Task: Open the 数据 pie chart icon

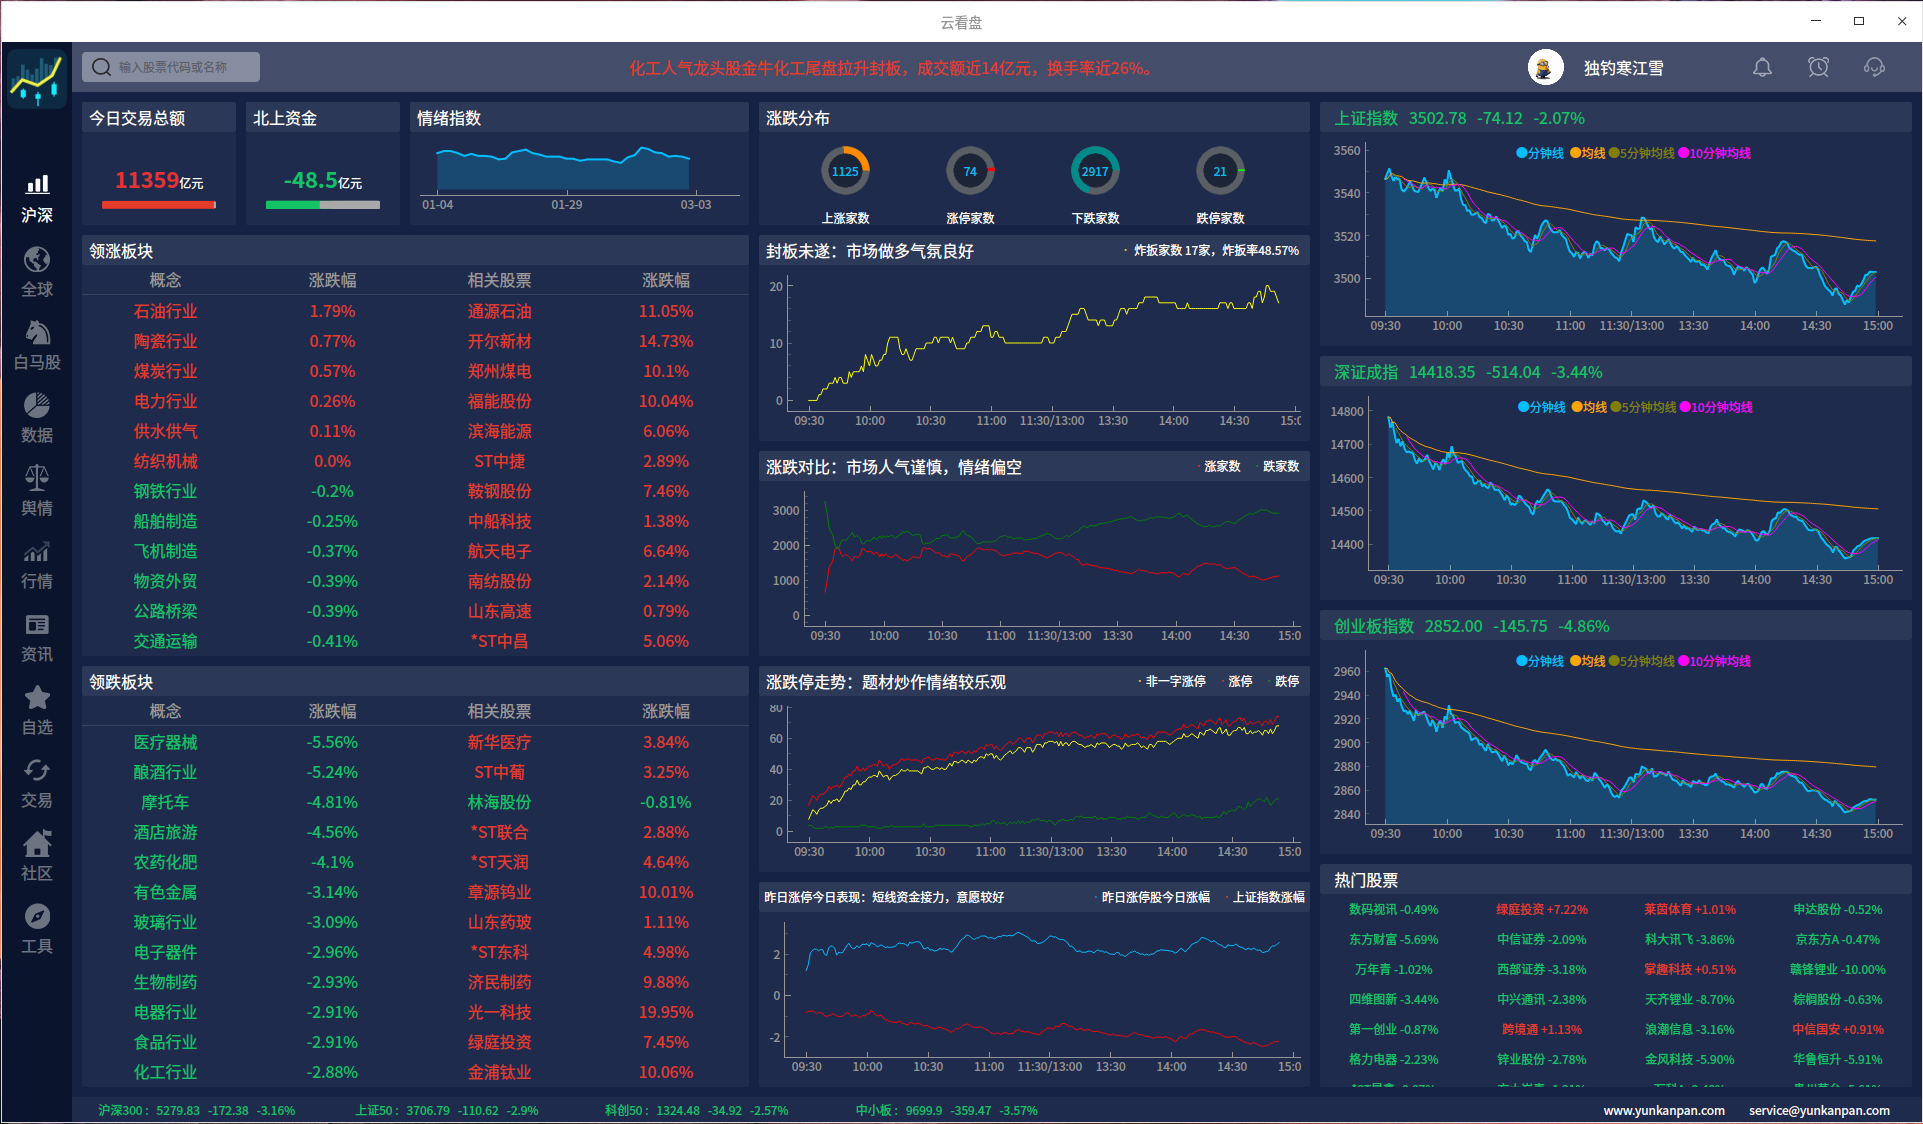Action: pos(37,407)
